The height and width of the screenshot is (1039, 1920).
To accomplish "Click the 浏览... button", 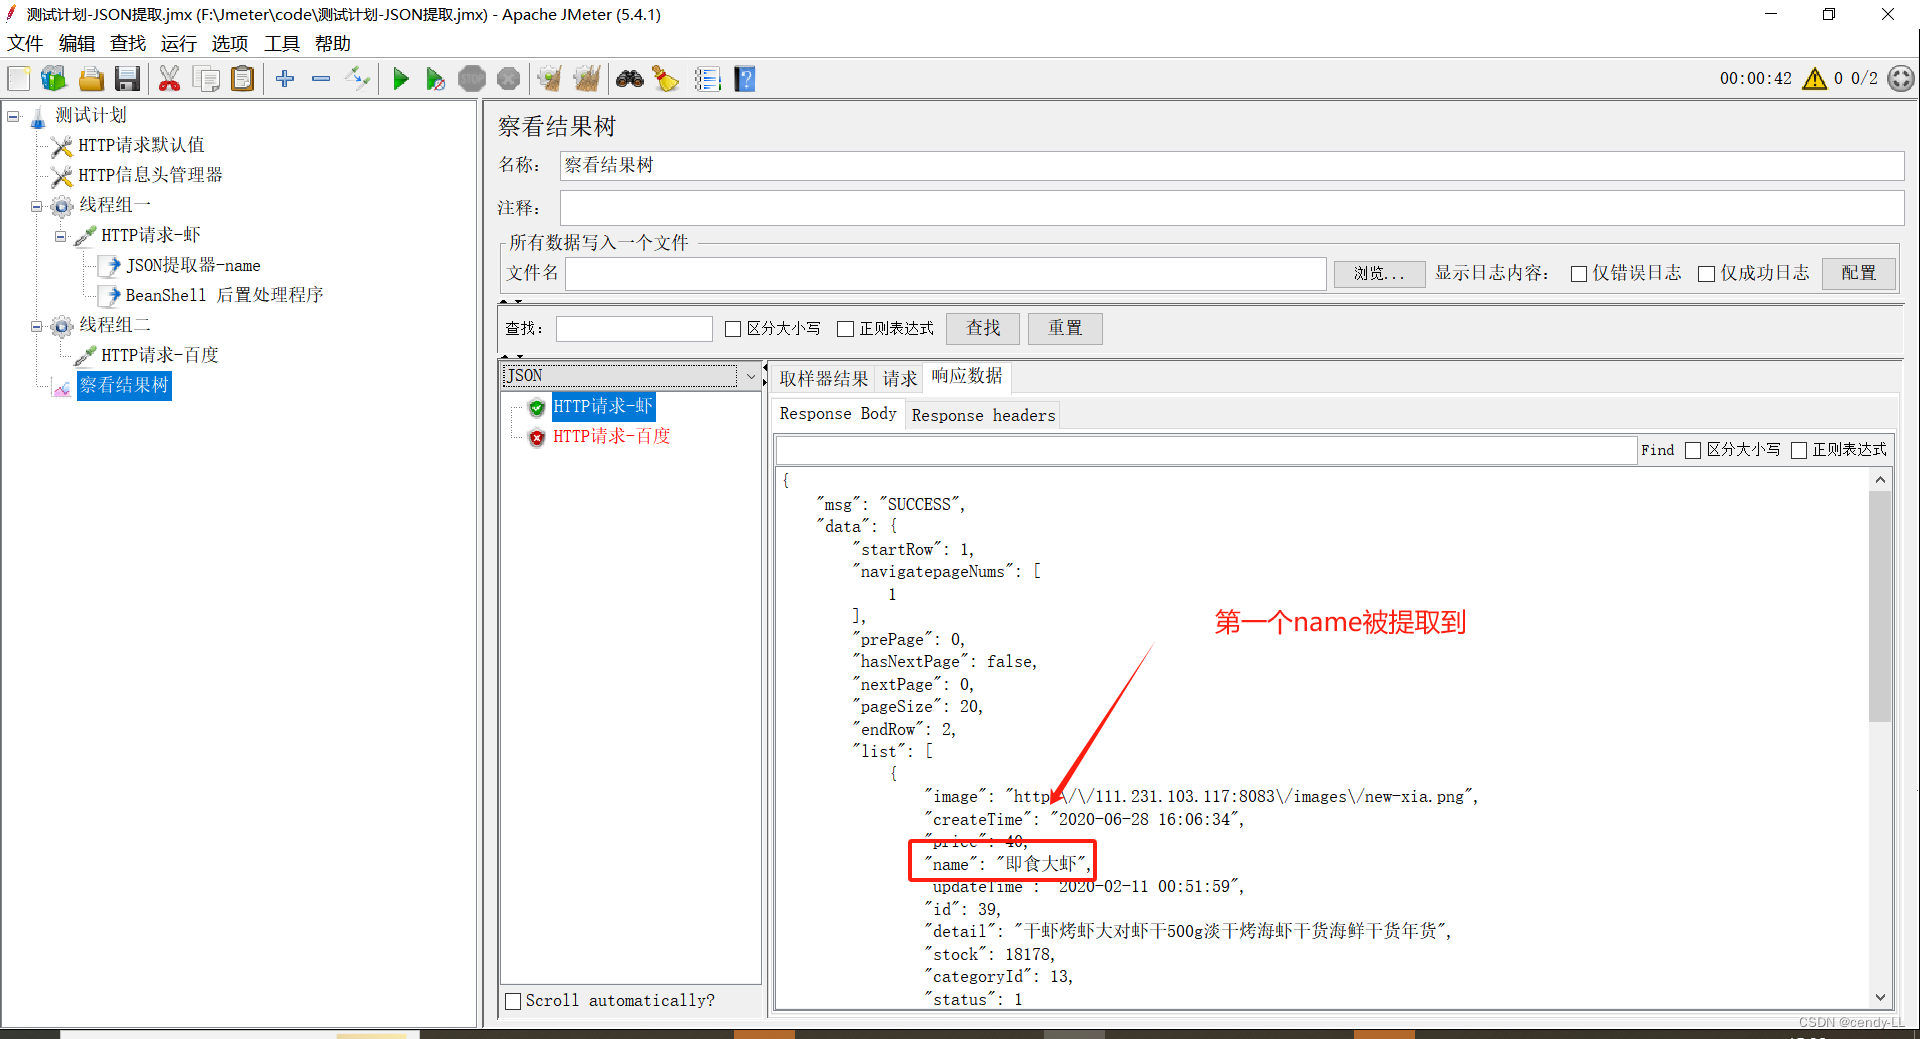I will 1379,274.
